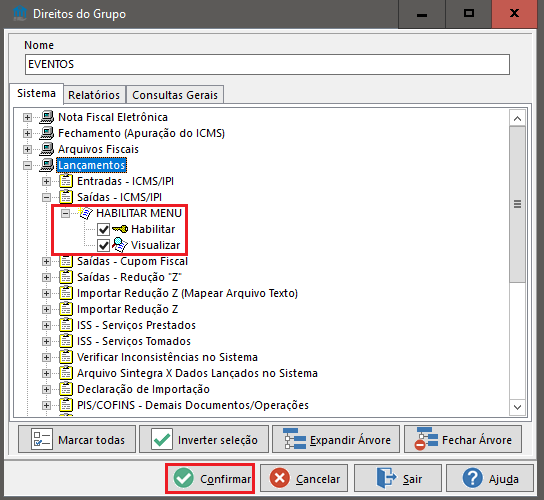Expand Importar Redução Z (Mapear Arquivo Texto) node
This screenshot has height=500, width=544.
(x=46, y=293)
